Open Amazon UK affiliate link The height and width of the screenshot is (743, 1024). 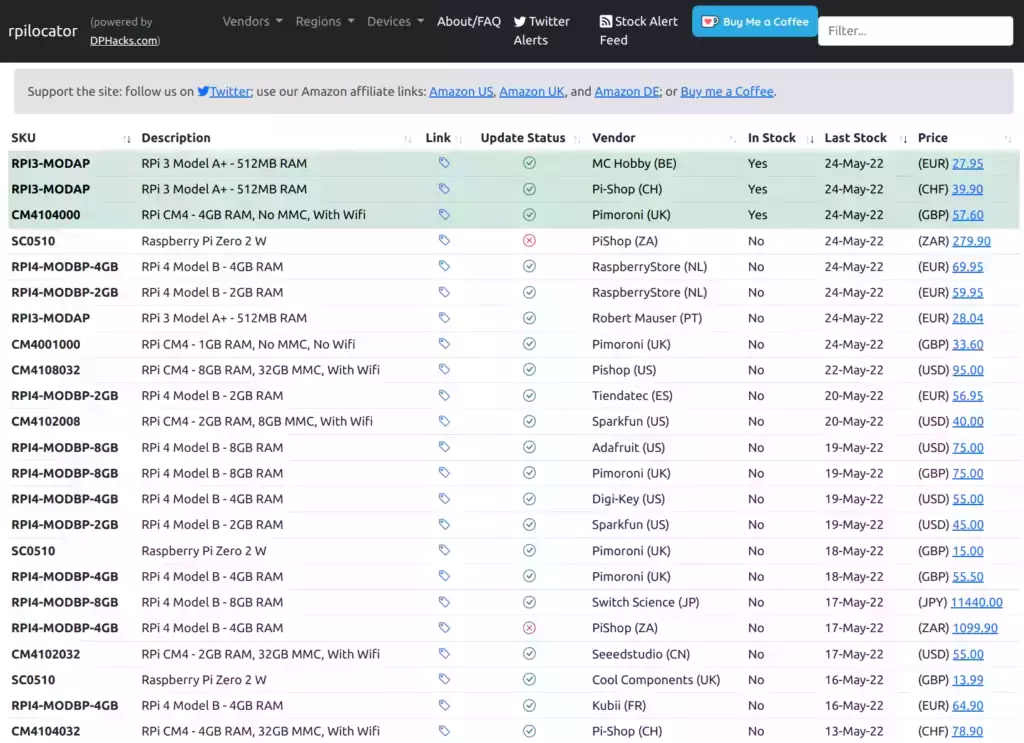tap(532, 91)
